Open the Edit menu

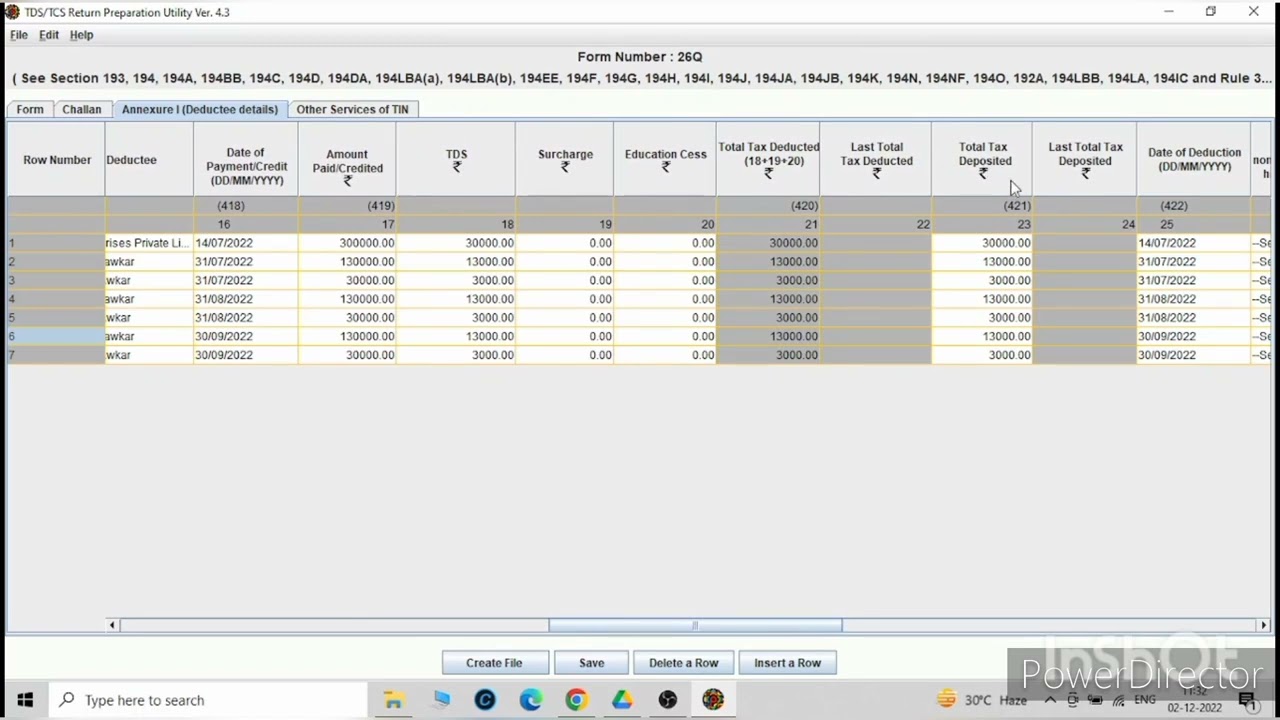click(49, 35)
